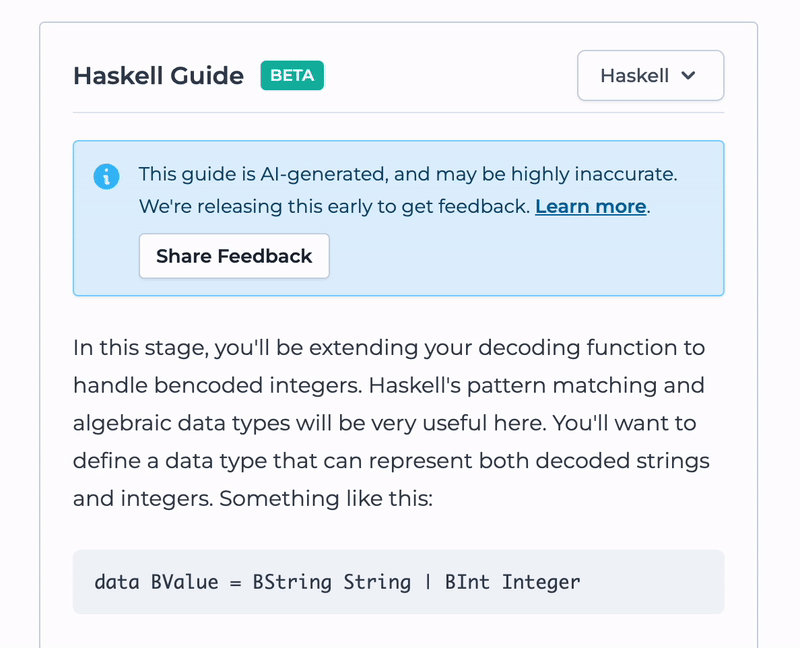Click the word 'data' in the code
The height and width of the screenshot is (648, 800).
click(x=117, y=582)
